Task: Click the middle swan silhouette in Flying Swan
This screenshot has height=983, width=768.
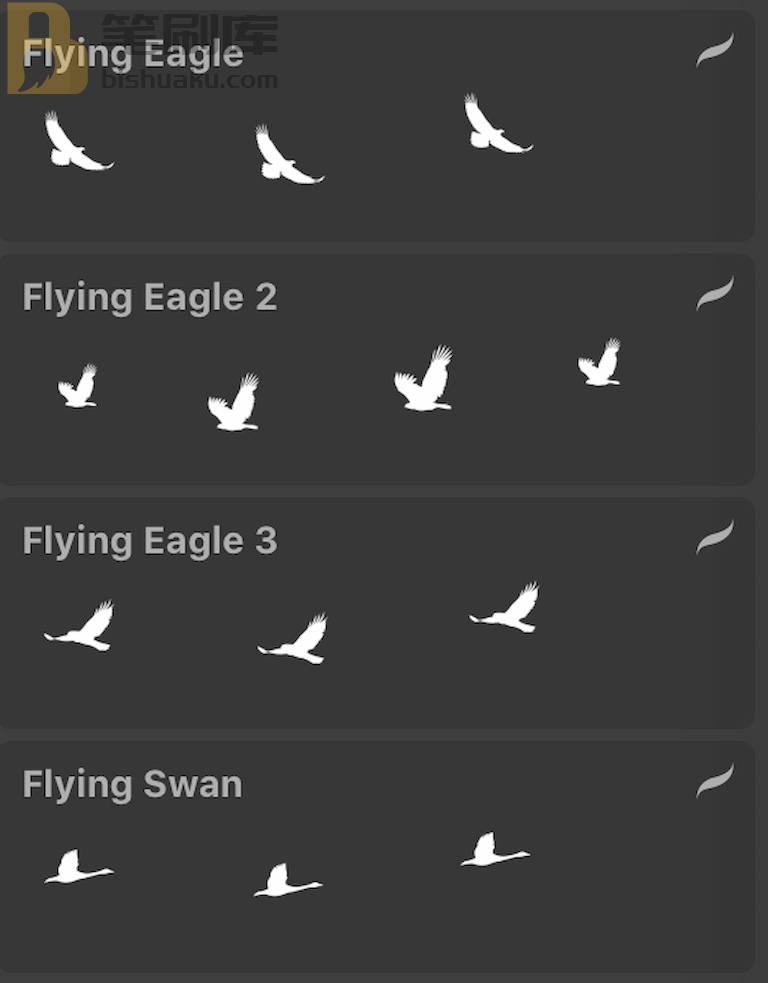Action: point(288,880)
